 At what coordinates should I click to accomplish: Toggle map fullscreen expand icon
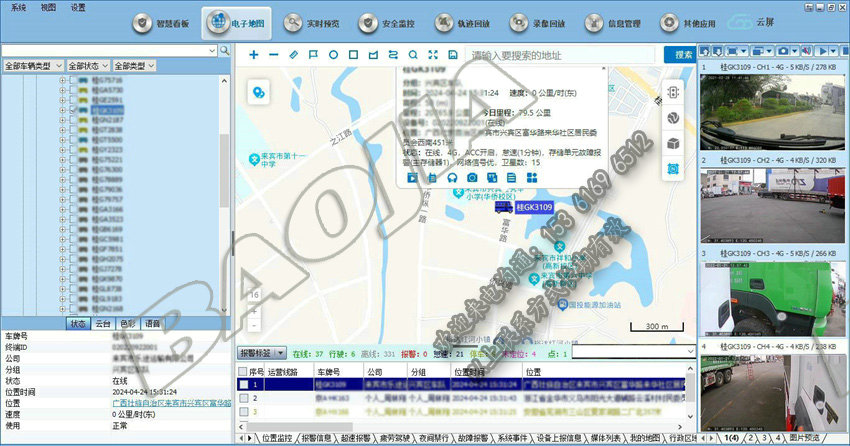point(432,54)
